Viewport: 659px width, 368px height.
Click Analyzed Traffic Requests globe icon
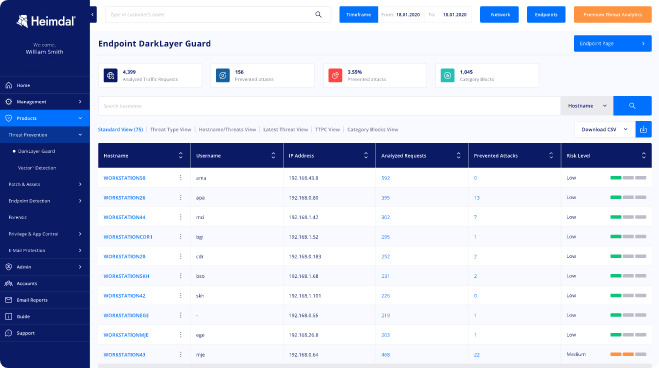coord(111,76)
